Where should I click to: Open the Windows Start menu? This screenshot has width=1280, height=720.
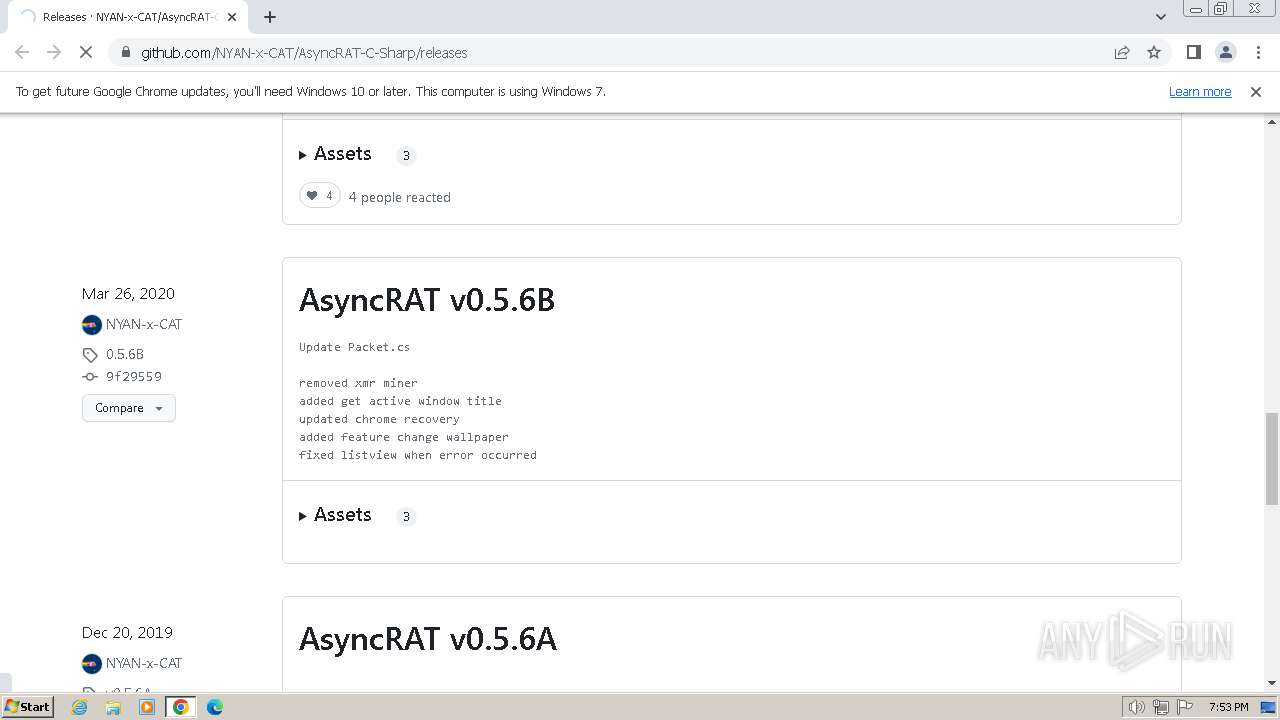(x=28, y=706)
